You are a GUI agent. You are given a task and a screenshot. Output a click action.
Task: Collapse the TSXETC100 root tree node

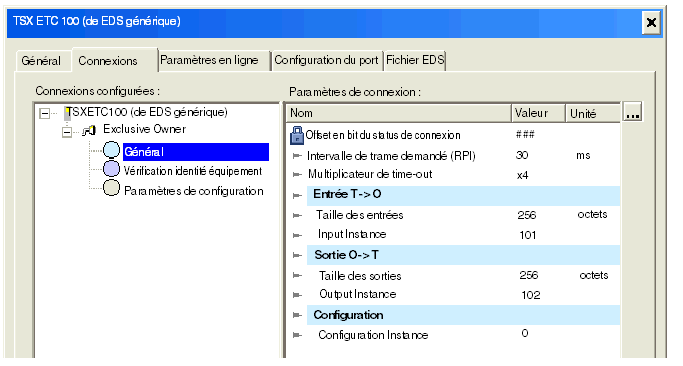pos(44,114)
